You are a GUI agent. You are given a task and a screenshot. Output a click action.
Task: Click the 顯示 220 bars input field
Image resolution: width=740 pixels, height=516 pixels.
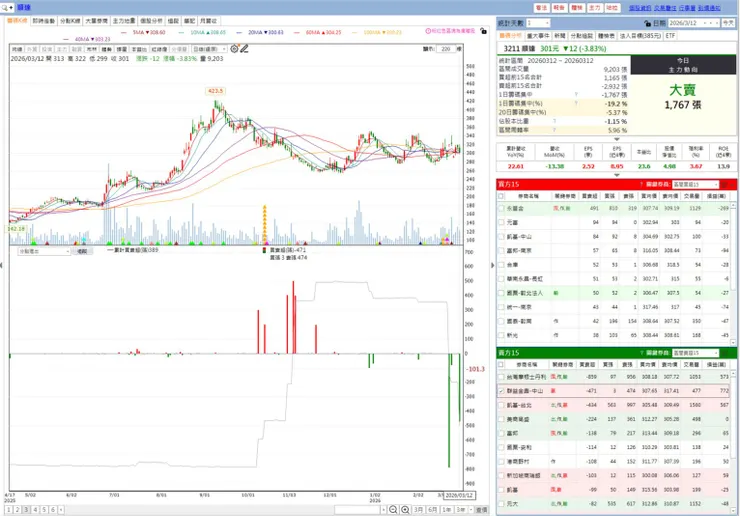coord(446,49)
